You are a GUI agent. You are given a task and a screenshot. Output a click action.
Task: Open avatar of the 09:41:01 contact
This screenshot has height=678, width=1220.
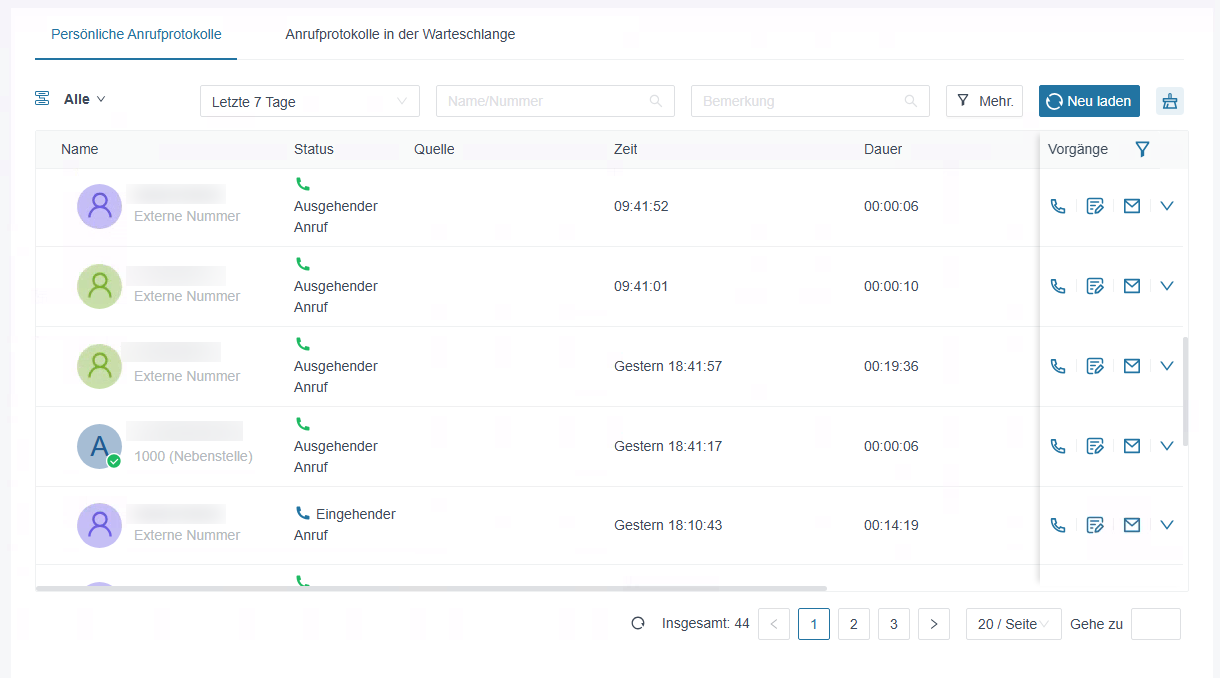click(x=99, y=286)
